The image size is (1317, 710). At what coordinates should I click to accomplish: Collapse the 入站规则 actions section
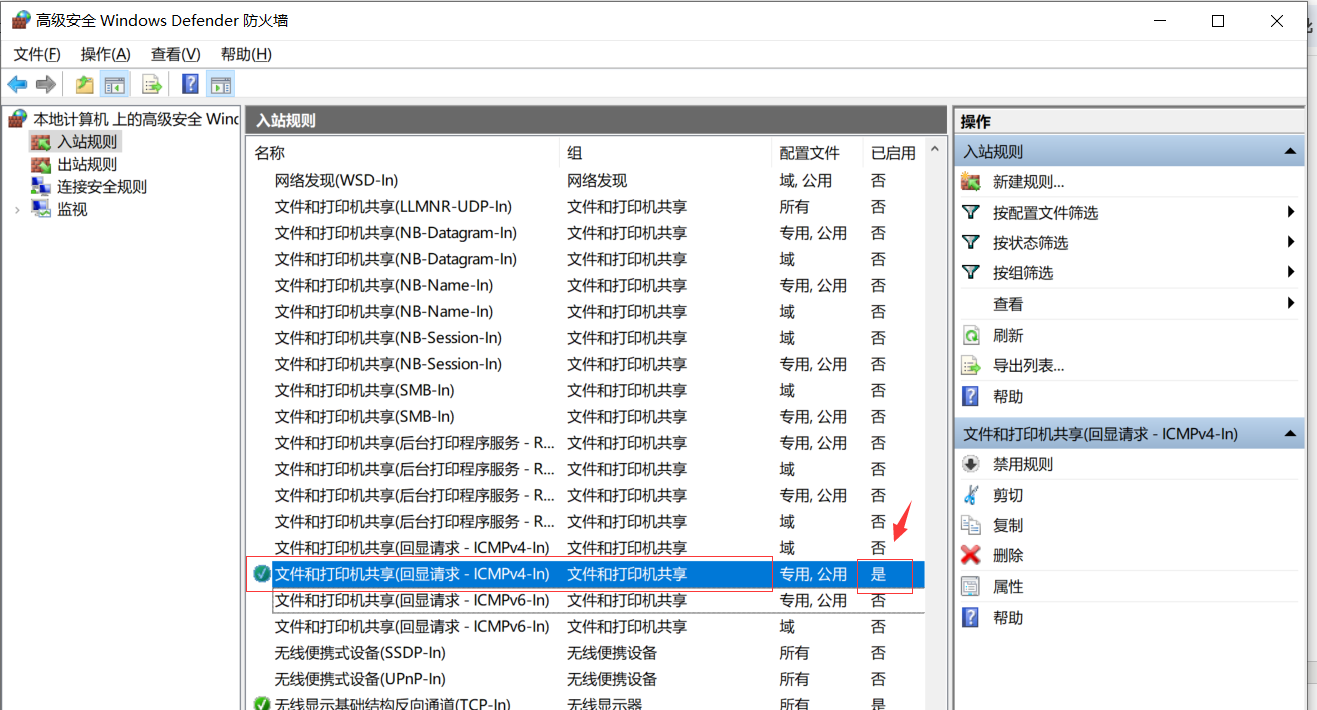[1290, 152]
